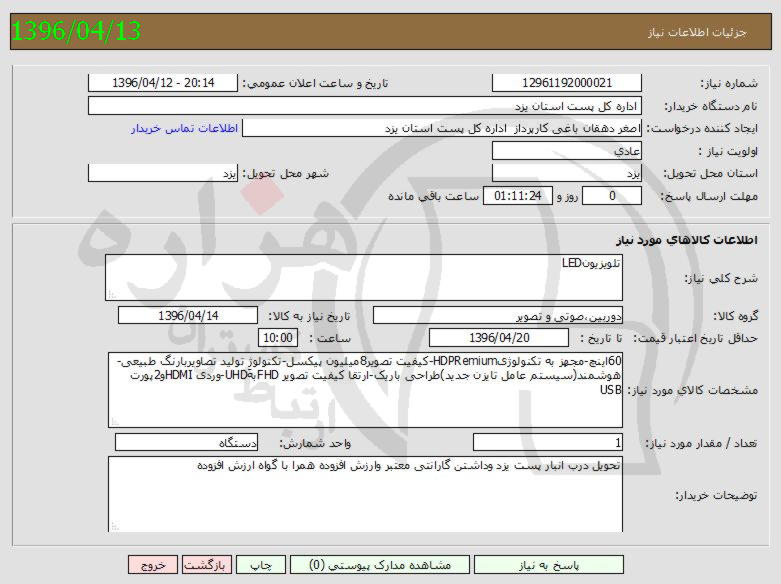Click the text 'ساعت باقی مانده'
This screenshot has width=781, height=584.
433,196
